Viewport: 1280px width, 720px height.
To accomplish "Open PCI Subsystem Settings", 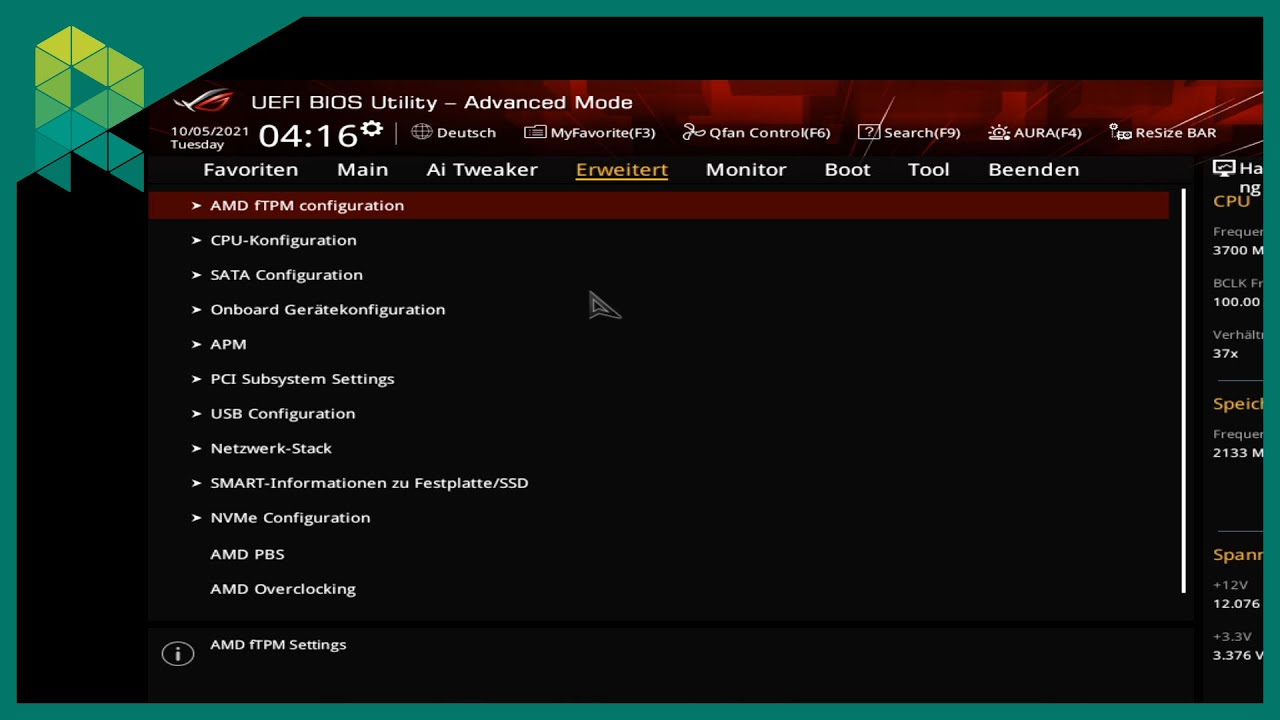I will click(x=302, y=378).
